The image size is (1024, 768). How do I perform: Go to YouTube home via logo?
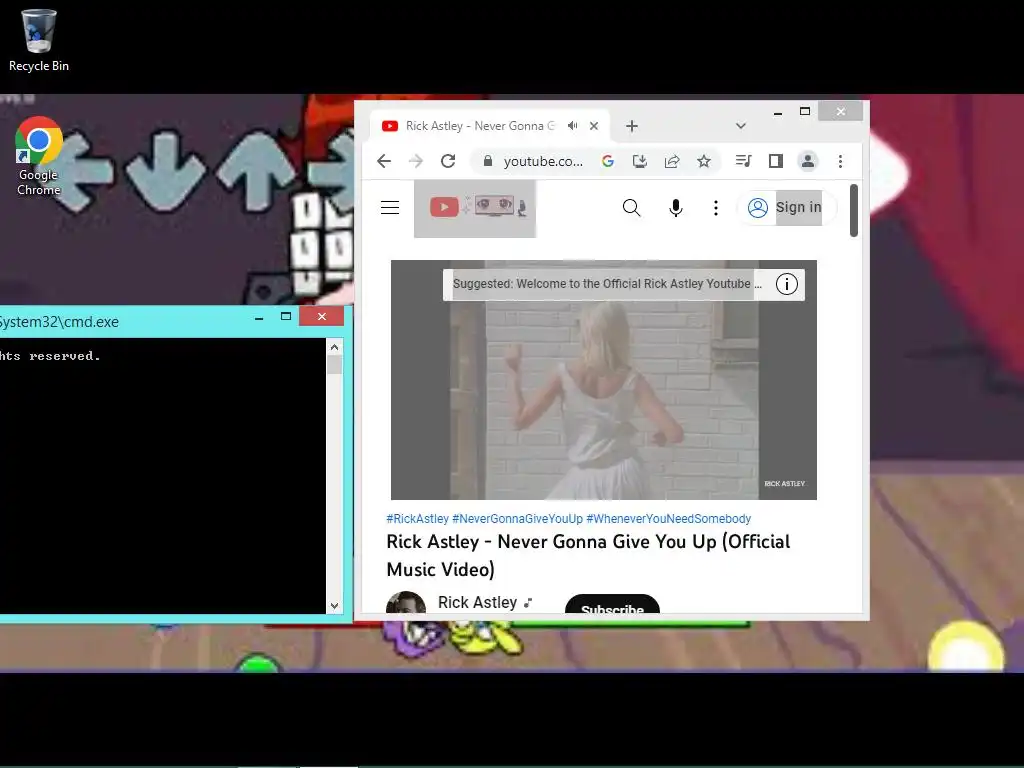(x=475, y=208)
